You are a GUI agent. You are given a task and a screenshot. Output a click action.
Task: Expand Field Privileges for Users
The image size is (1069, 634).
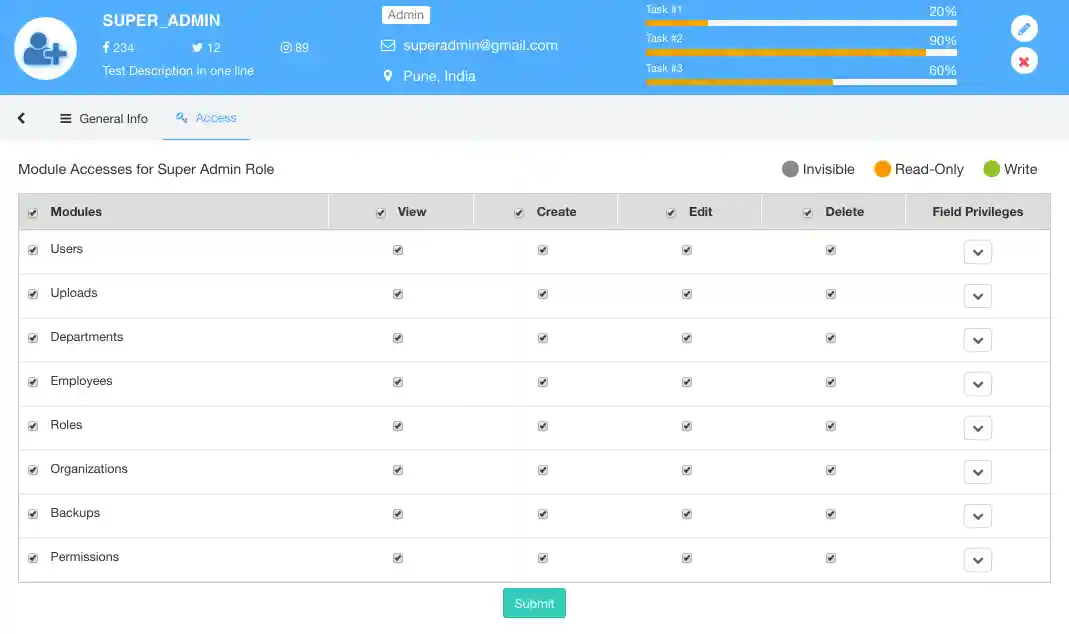(977, 252)
